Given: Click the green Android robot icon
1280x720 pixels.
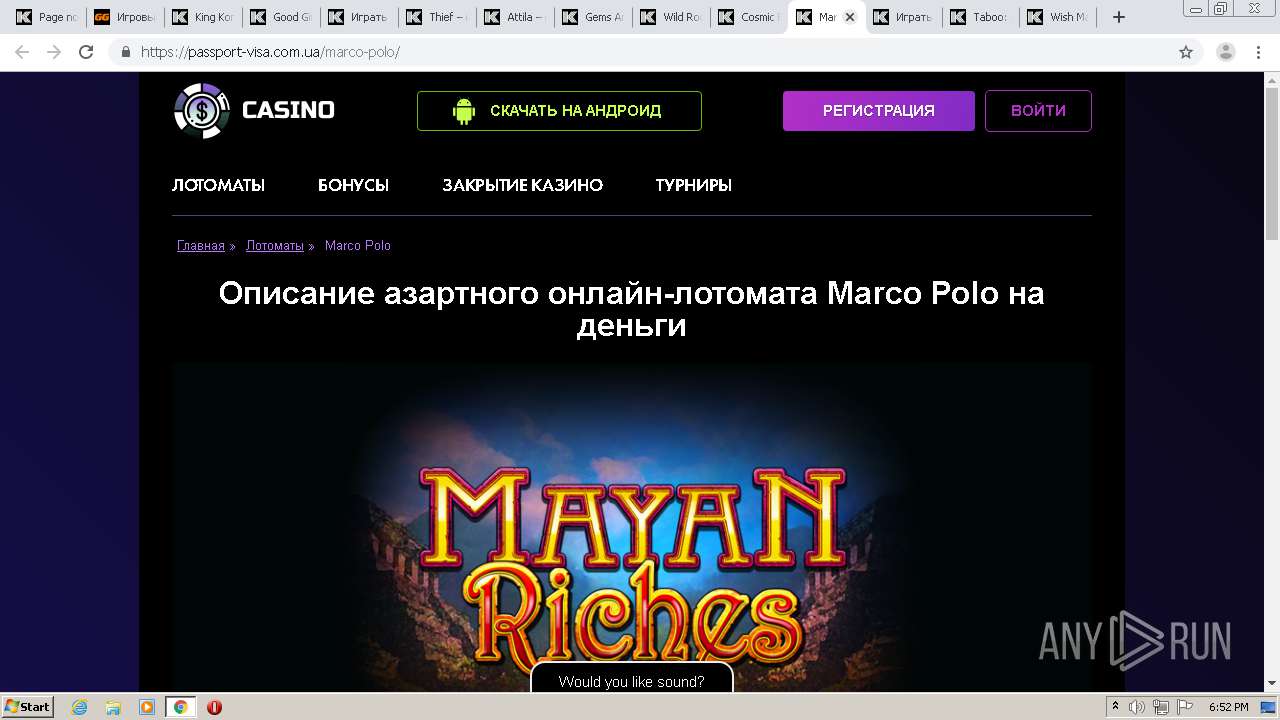Looking at the screenshot, I should pos(464,111).
